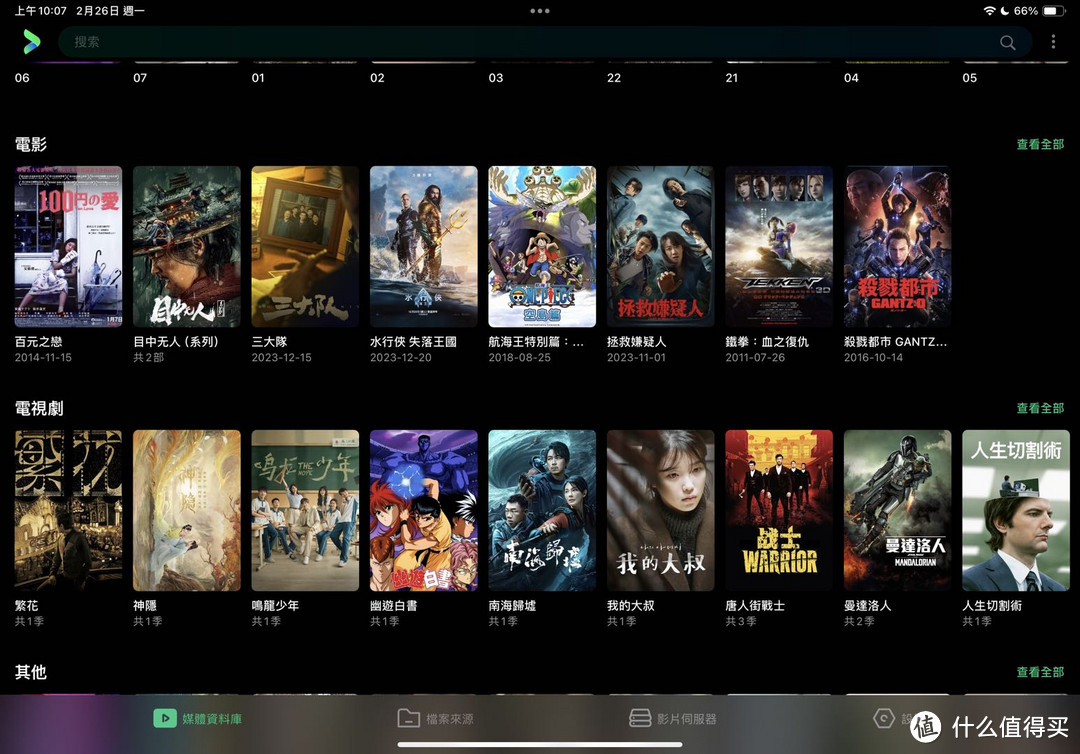Tap 共2部 under 目中无人
The height and width of the screenshot is (754, 1080).
[x=148, y=357]
